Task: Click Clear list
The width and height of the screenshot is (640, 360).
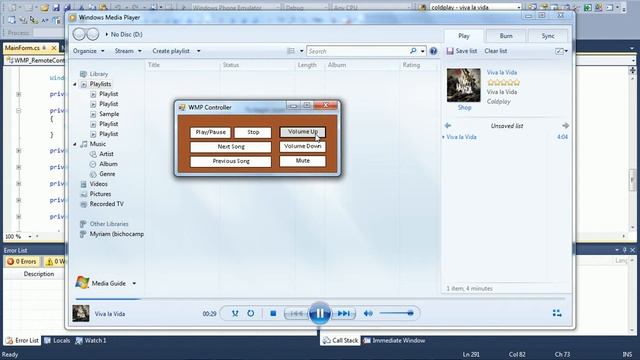Action: click(496, 51)
